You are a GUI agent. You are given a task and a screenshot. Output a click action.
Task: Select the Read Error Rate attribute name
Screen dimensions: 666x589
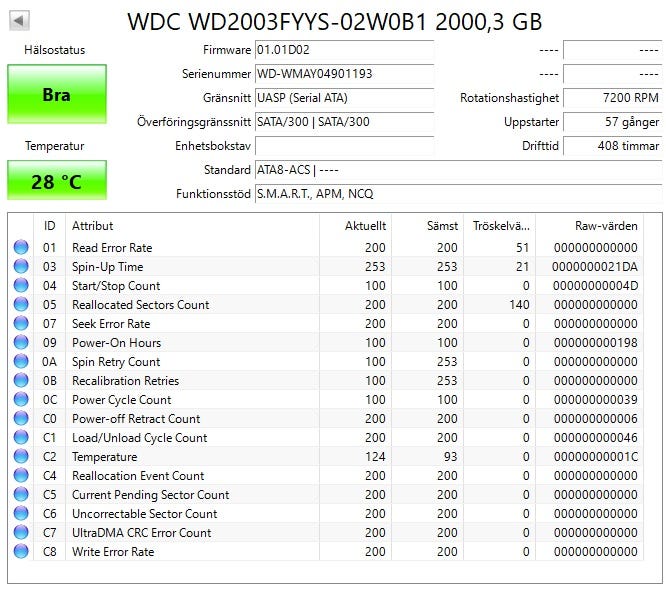click(112, 248)
